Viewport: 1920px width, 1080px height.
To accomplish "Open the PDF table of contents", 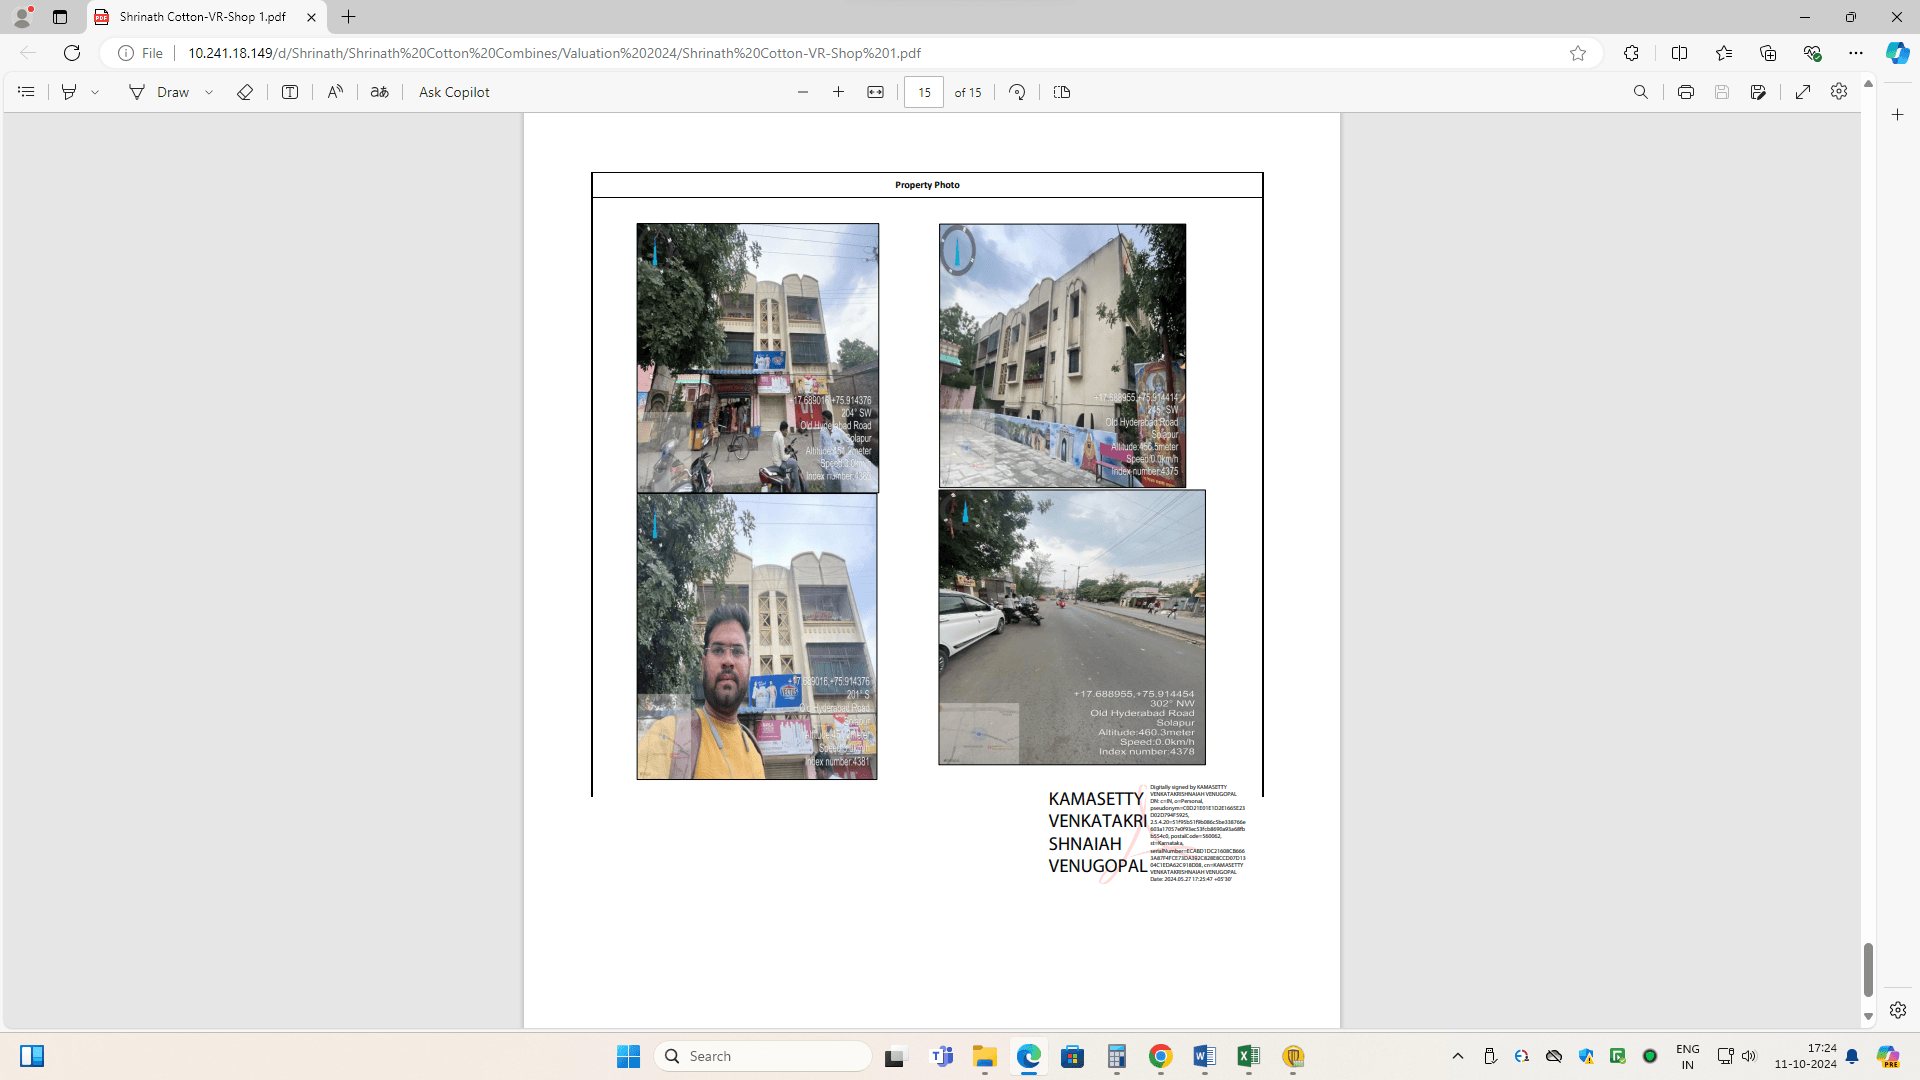I will (26, 92).
